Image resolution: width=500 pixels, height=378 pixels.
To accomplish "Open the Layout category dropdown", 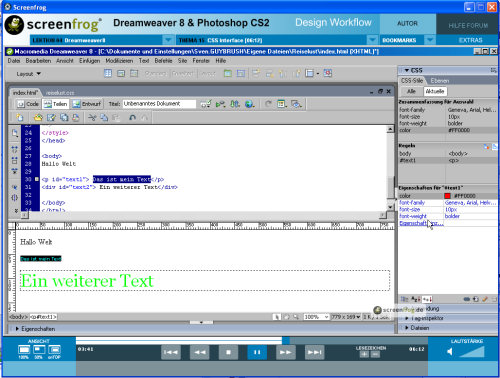I will [29, 74].
